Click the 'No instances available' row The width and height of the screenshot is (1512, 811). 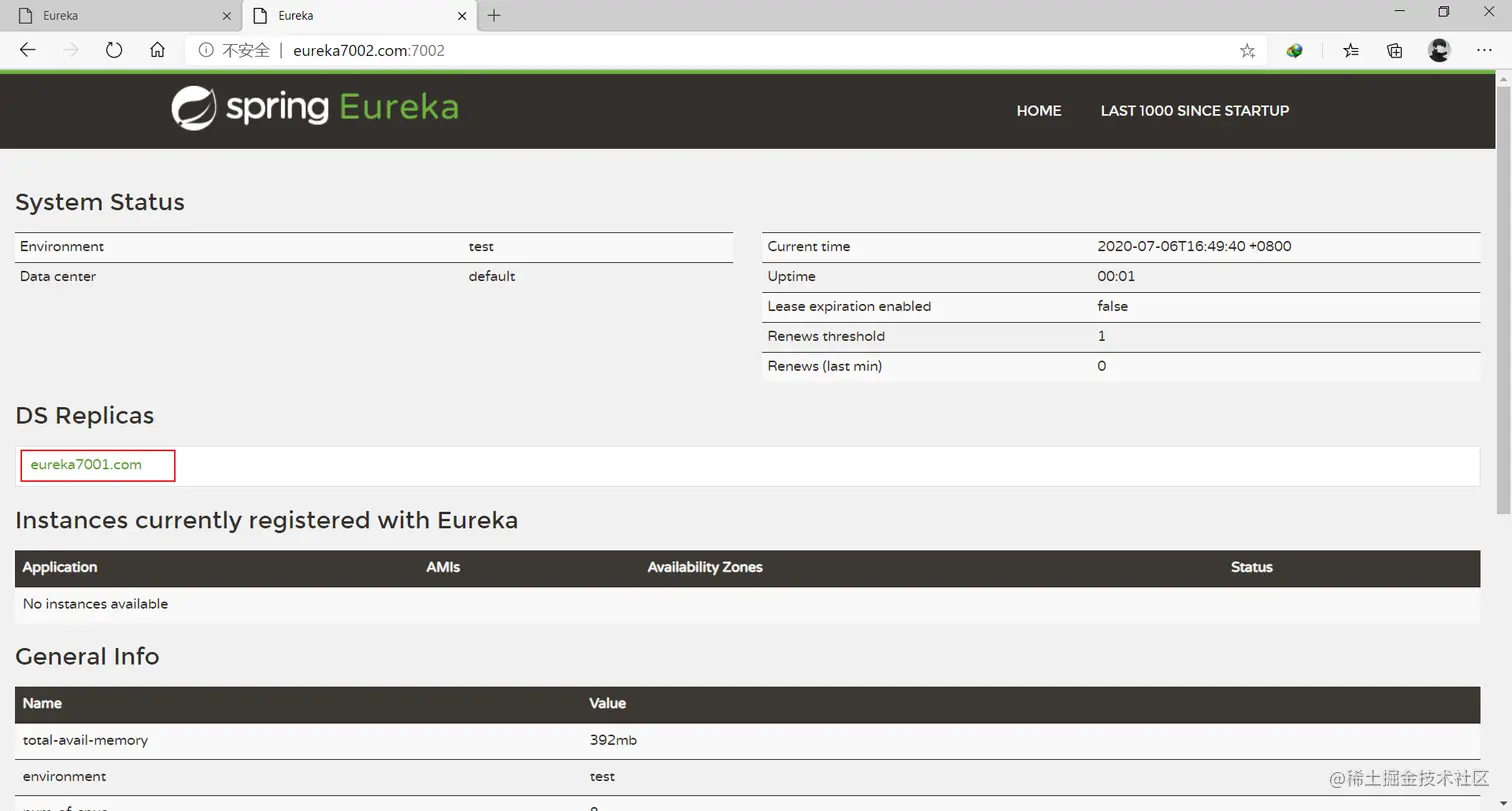click(747, 604)
